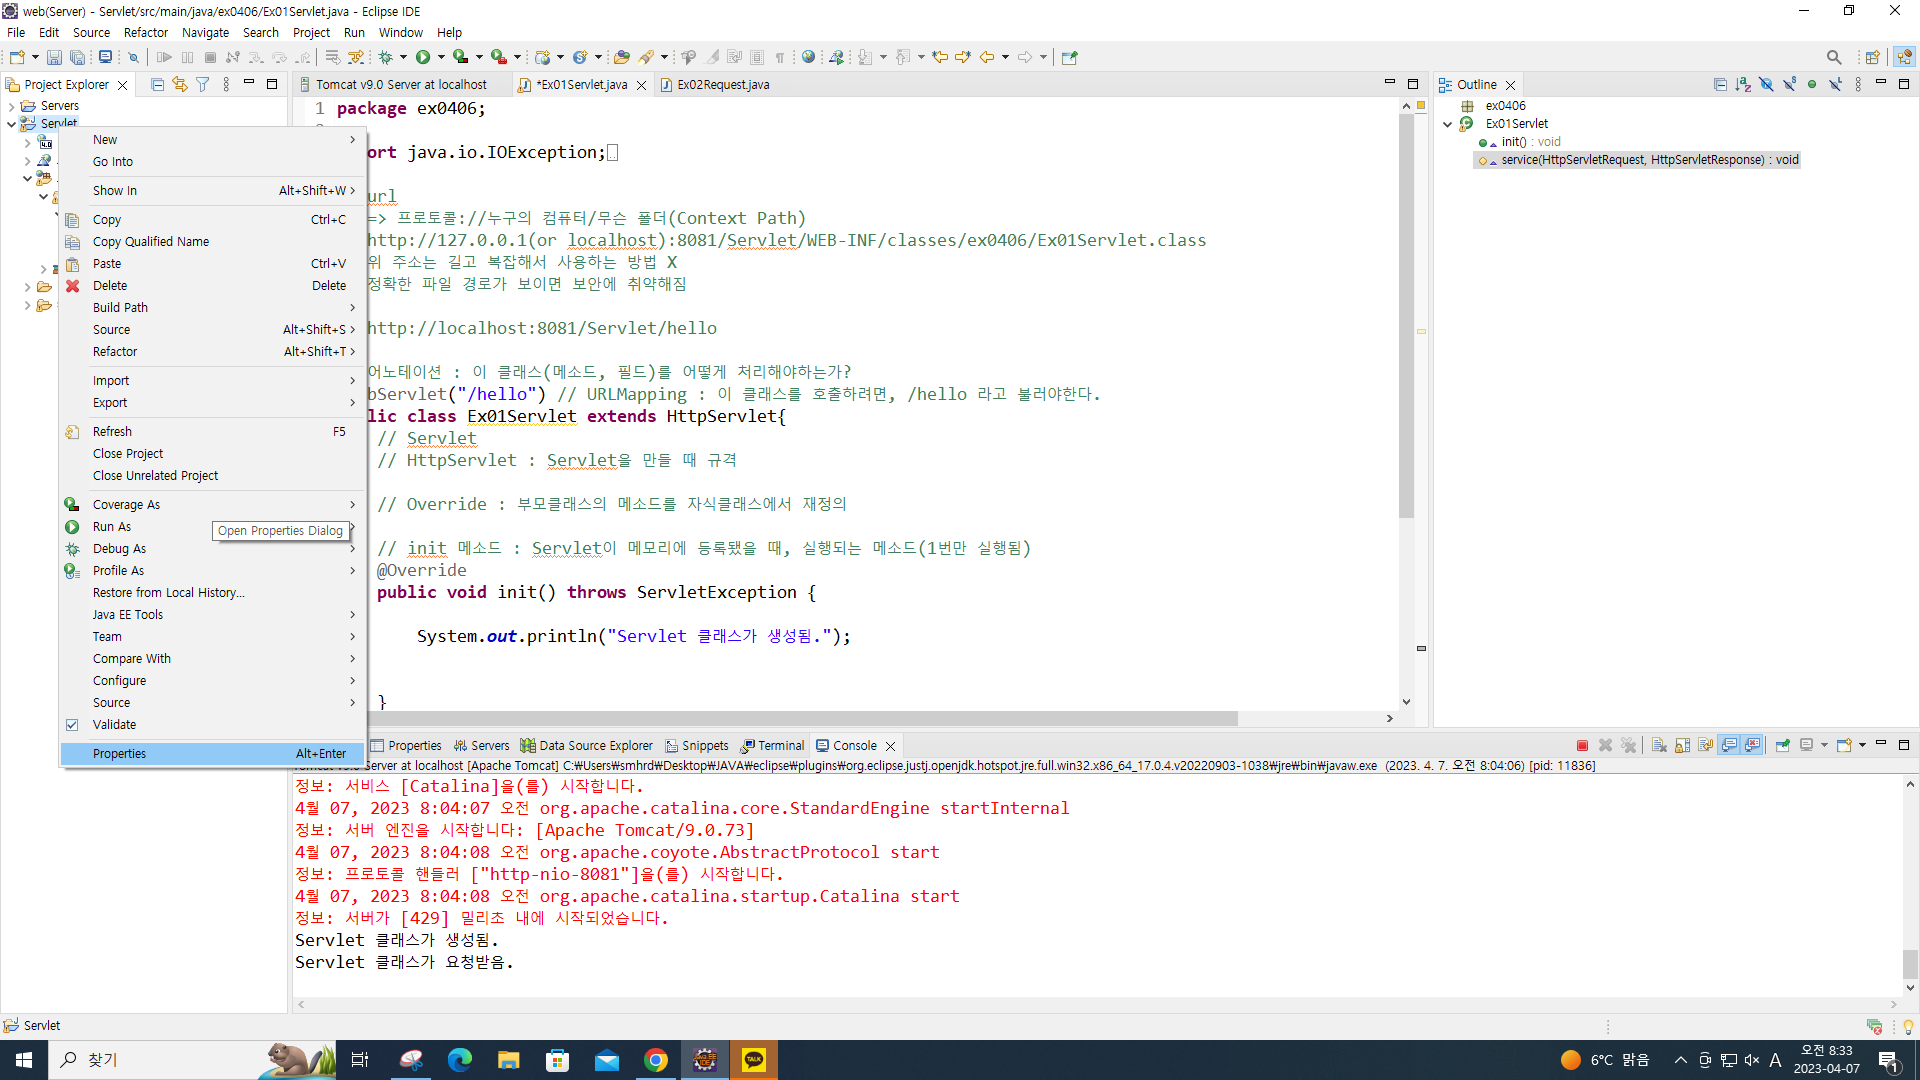Expand the Servers project tree node
This screenshot has width=1920, height=1080.
(11, 106)
